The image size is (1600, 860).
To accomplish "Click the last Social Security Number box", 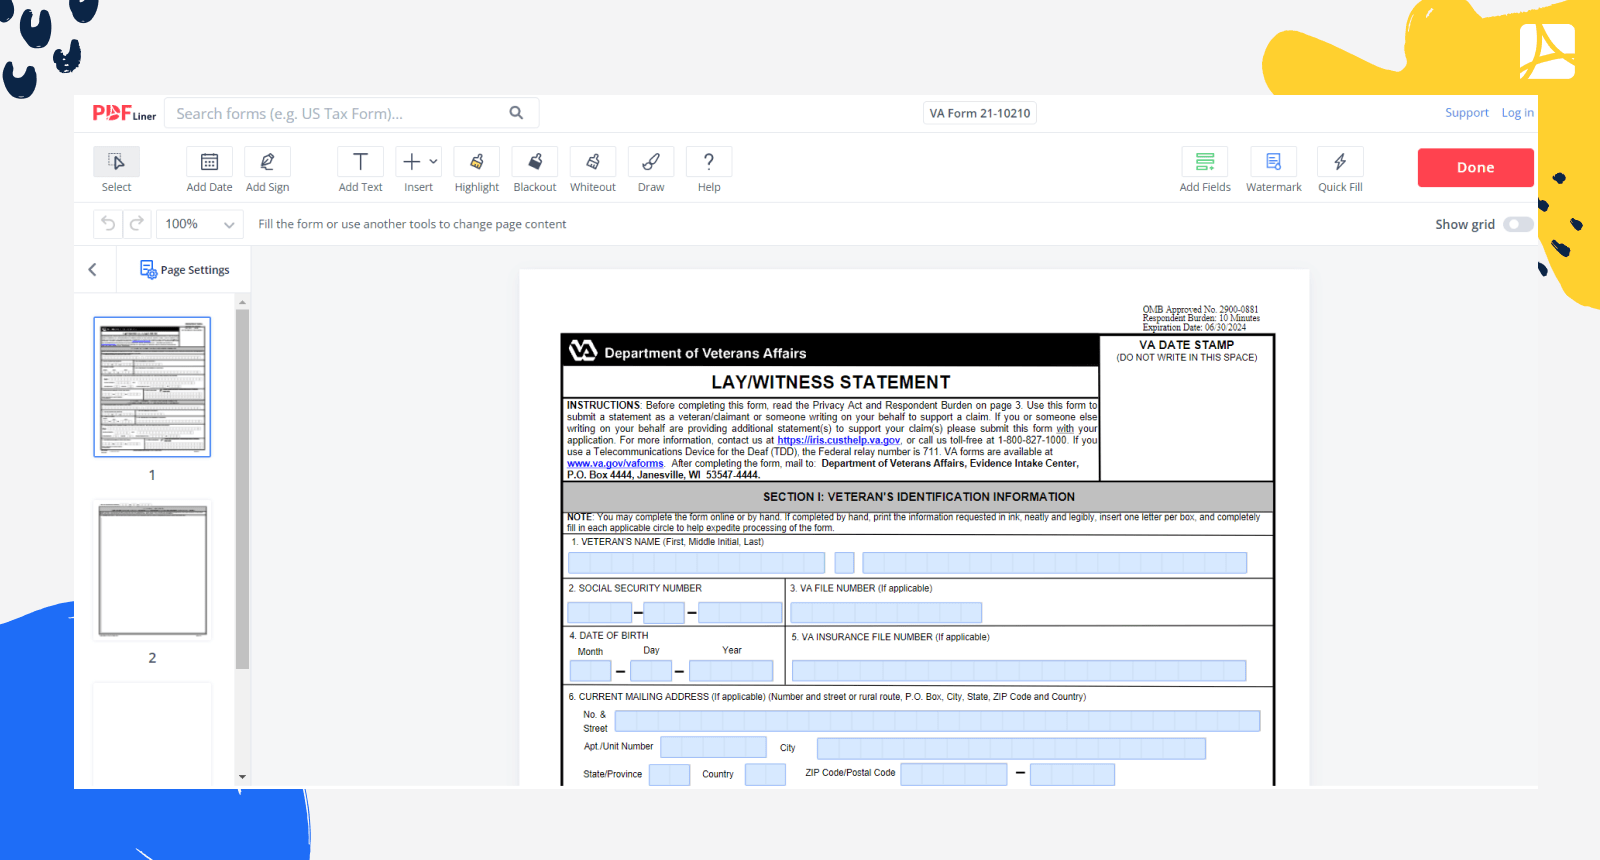I will (740, 612).
